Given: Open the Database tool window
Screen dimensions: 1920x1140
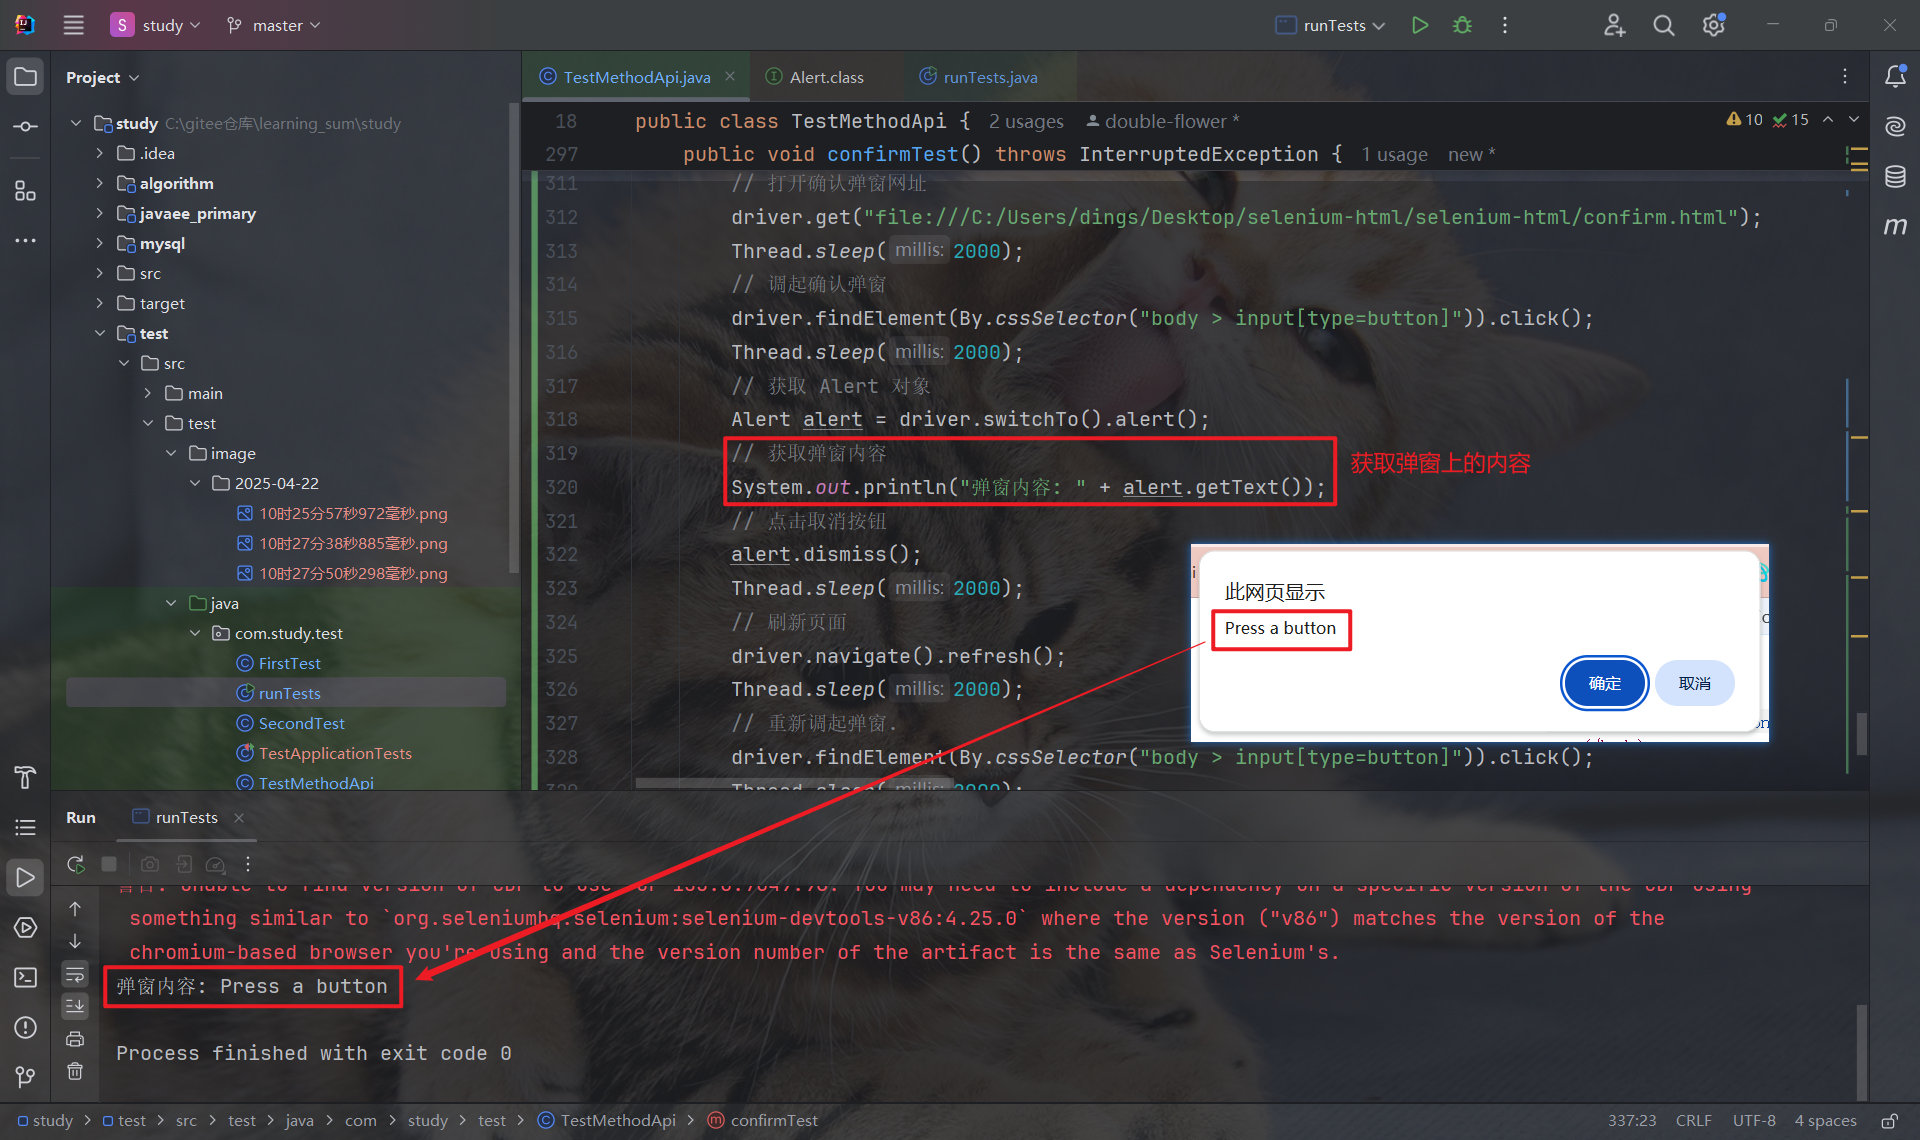Looking at the screenshot, I should point(1895,177).
